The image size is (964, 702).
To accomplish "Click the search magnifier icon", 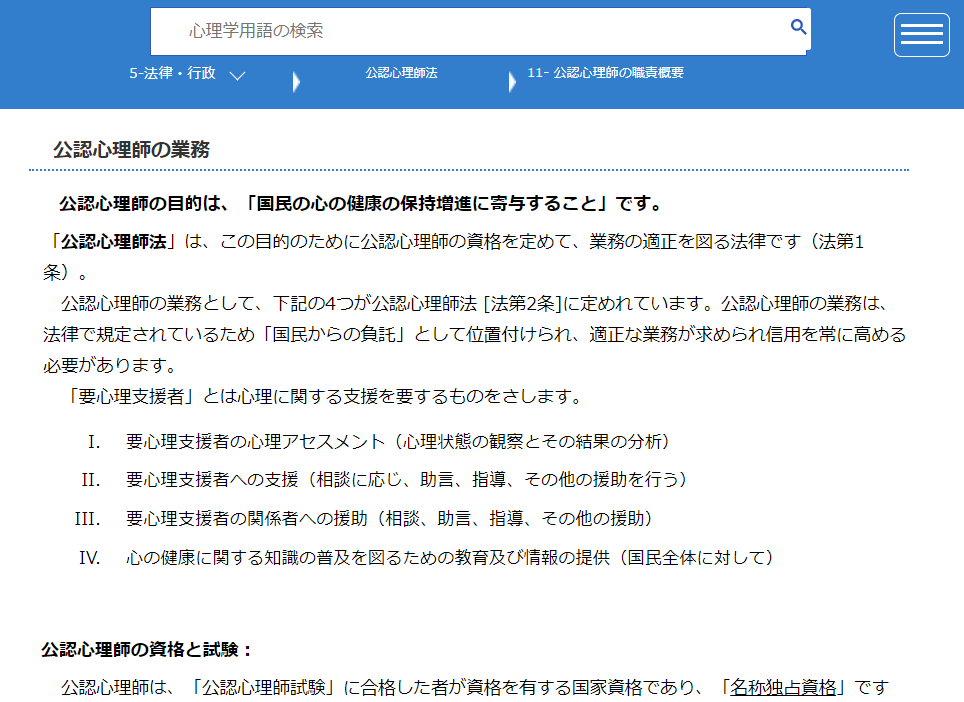I will (798, 27).
